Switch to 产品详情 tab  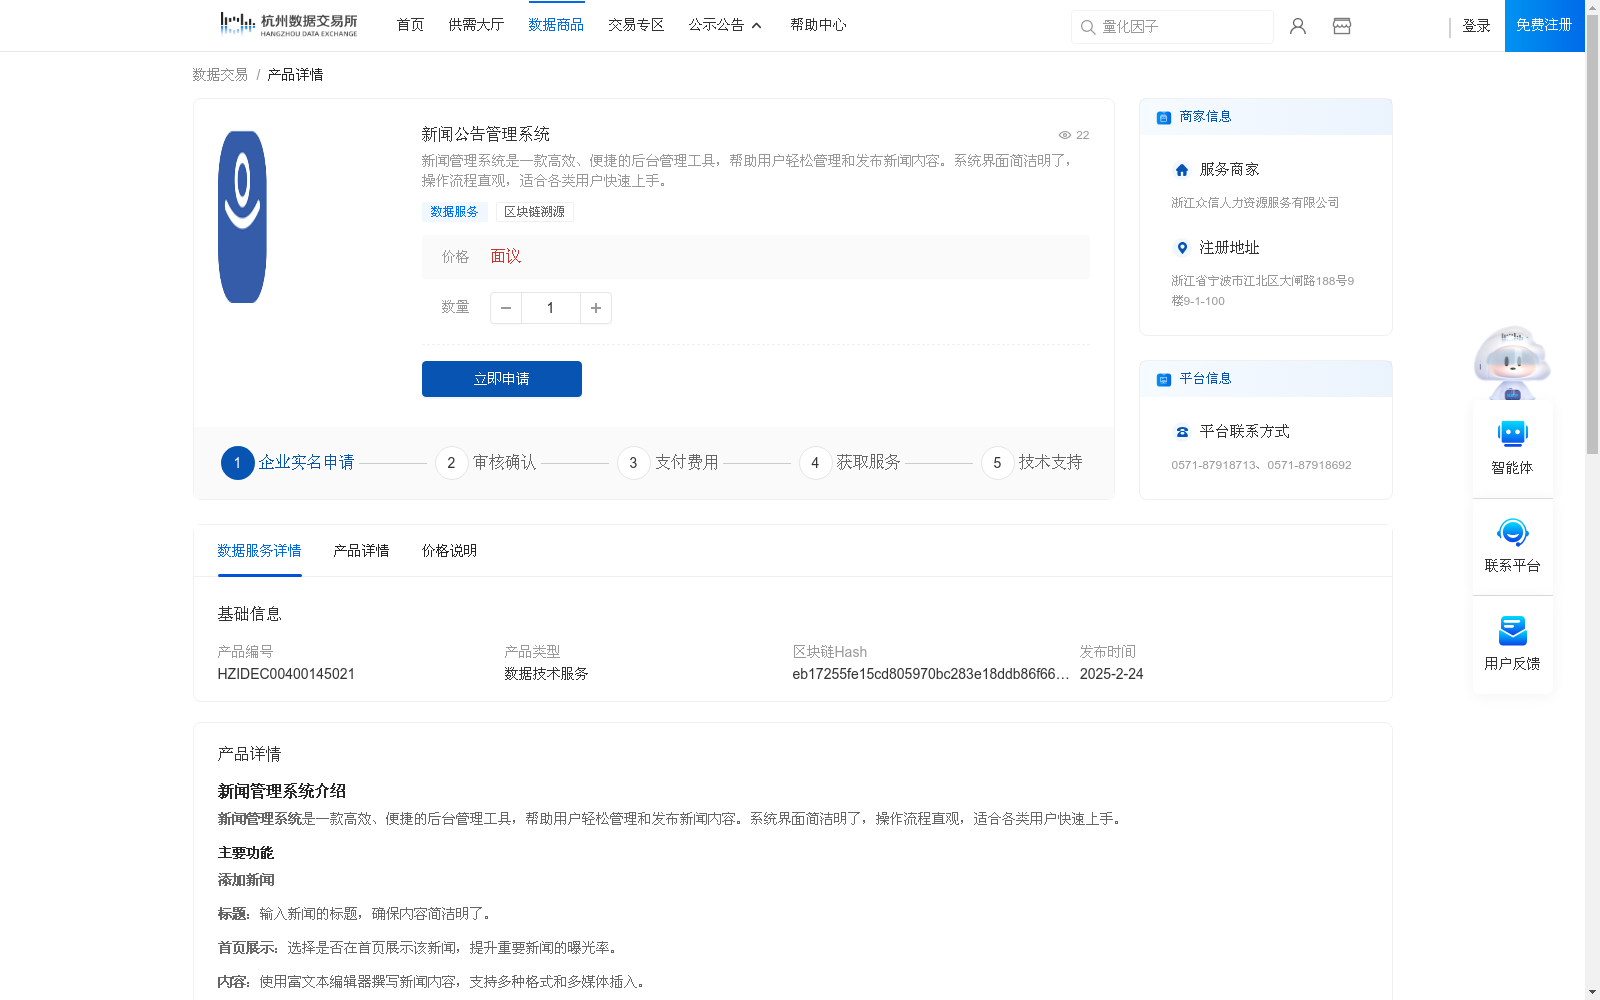(361, 551)
